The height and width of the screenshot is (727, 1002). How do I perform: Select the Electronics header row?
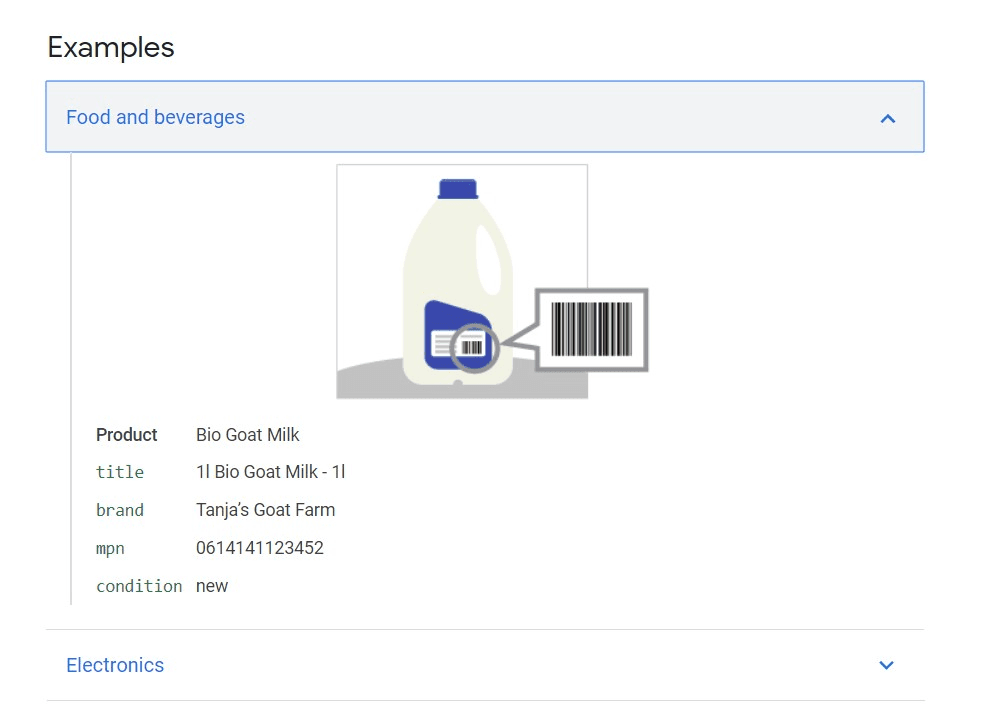click(x=486, y=665)
